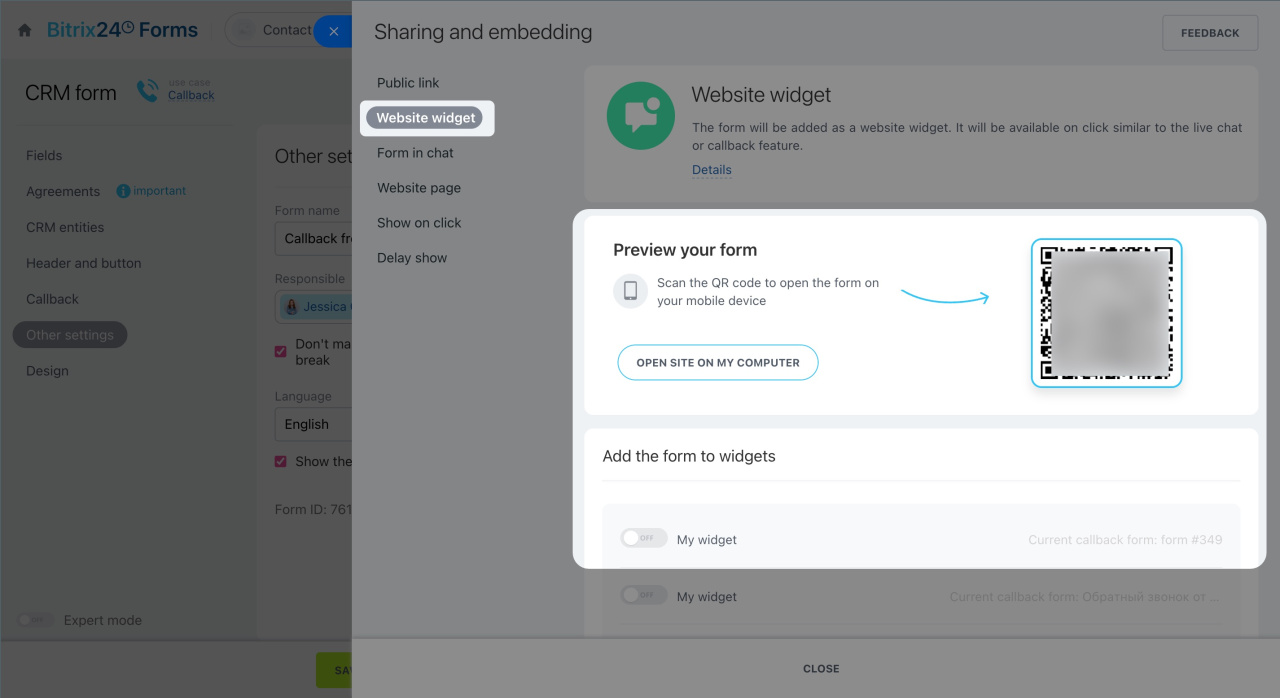
Task: Click the QR code preview image
Action: pyautogui.click(x=1106, y=312)
